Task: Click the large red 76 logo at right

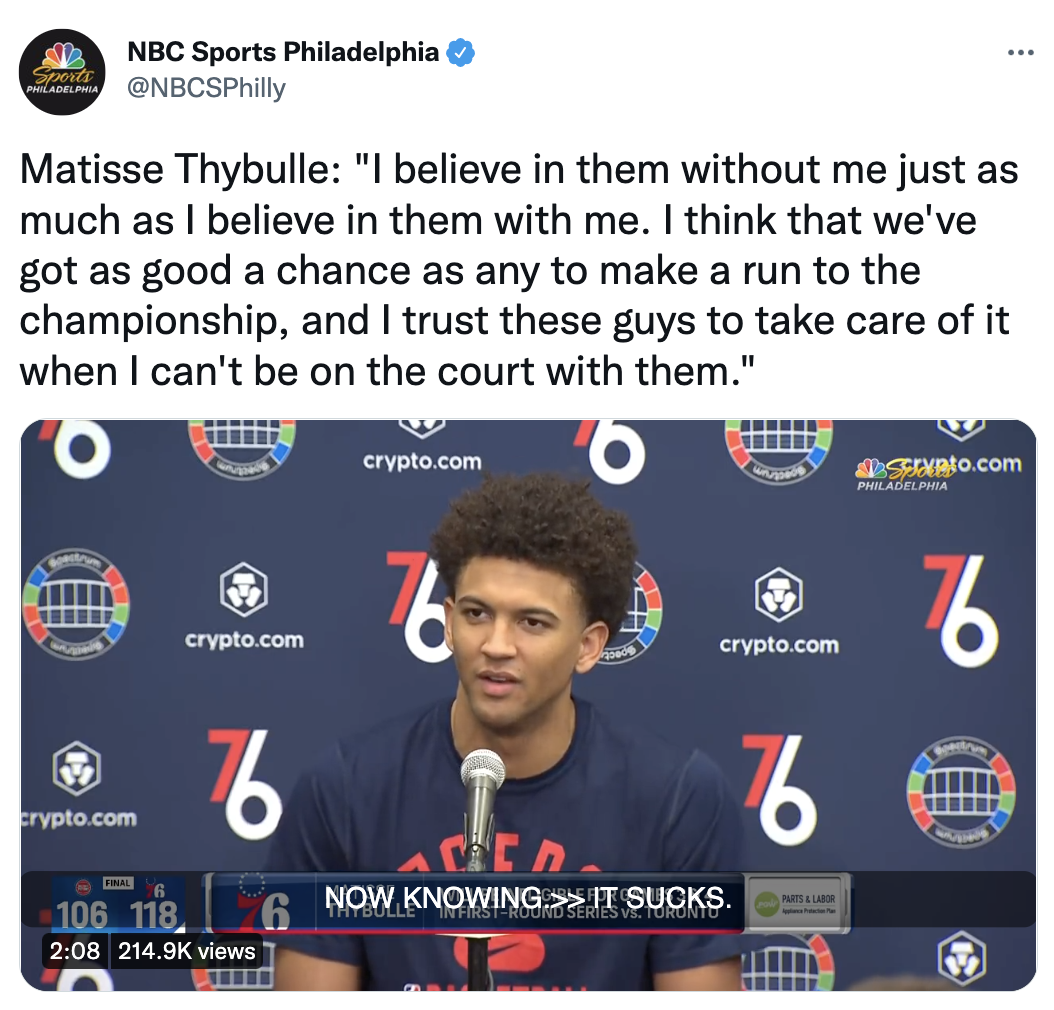Action: coord(960,610)
